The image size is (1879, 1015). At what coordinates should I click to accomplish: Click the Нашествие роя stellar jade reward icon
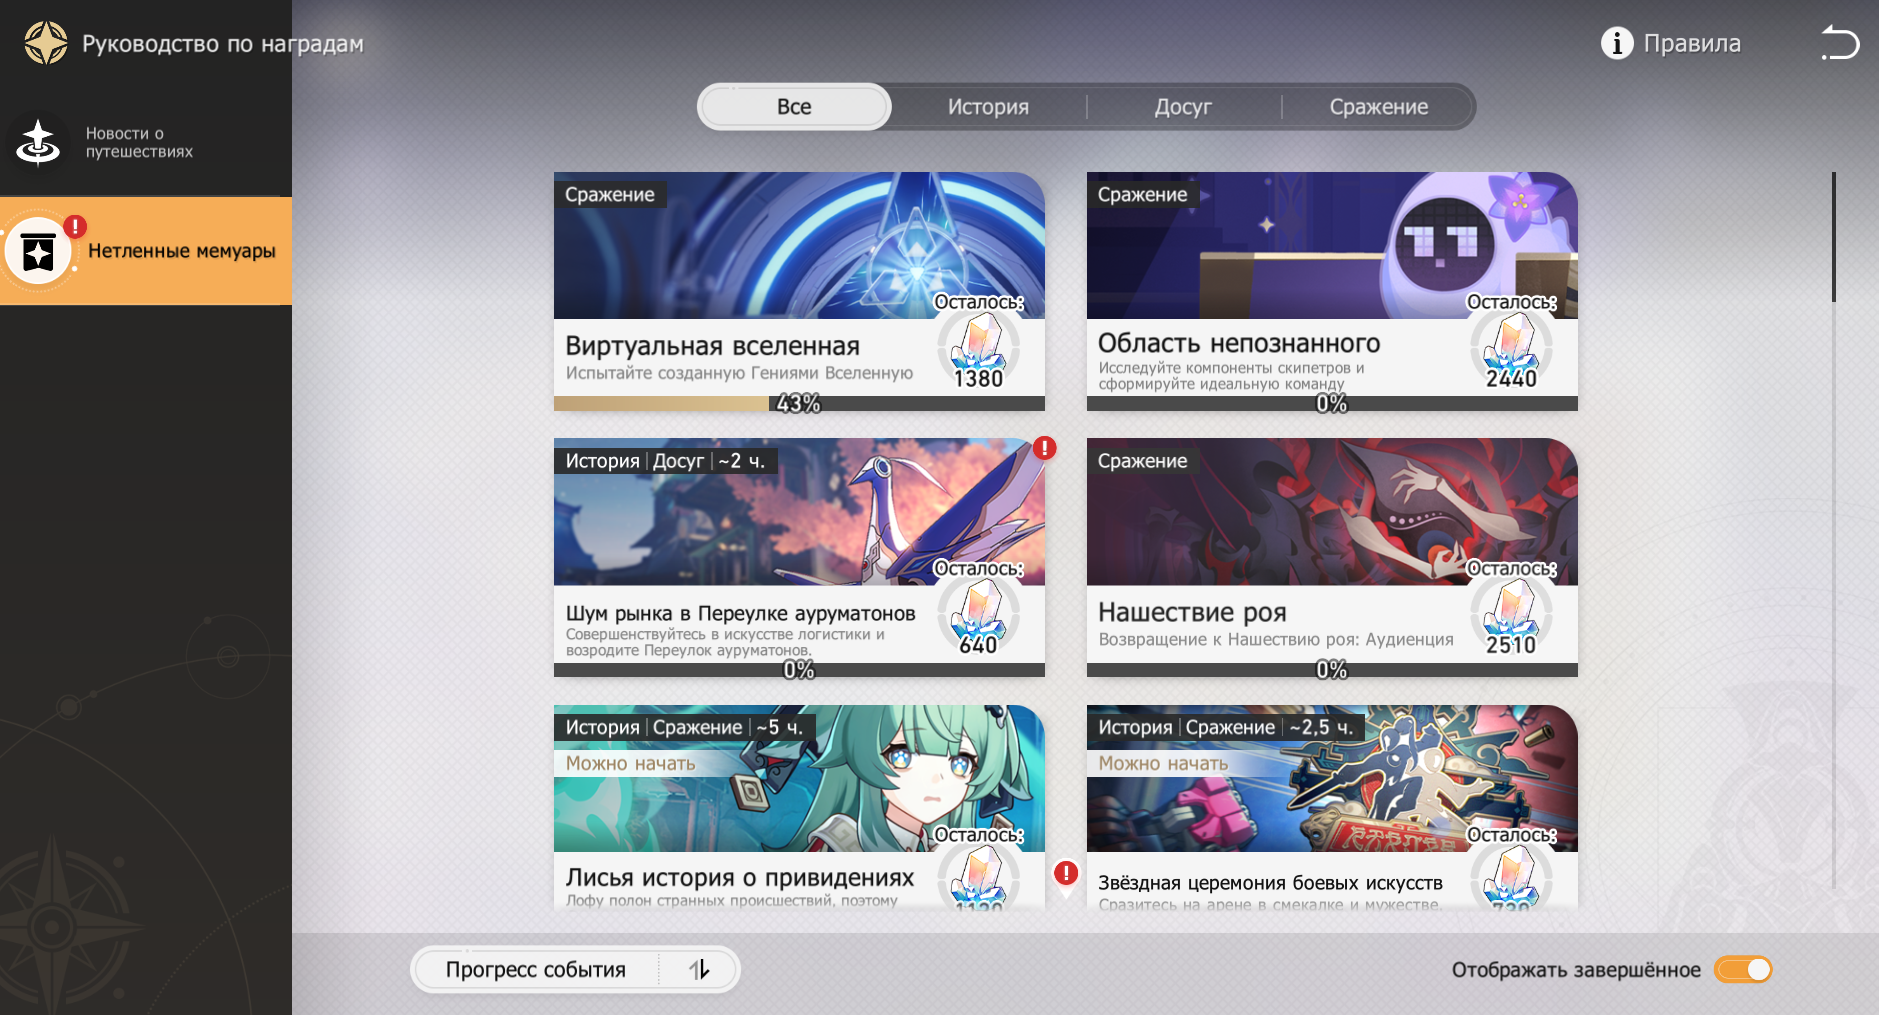[1511, 611]
